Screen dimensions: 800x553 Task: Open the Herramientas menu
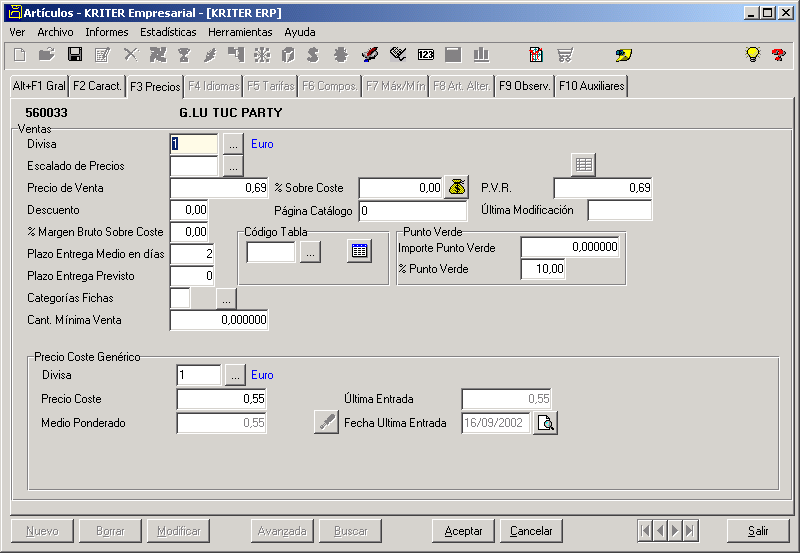[240, 32]
